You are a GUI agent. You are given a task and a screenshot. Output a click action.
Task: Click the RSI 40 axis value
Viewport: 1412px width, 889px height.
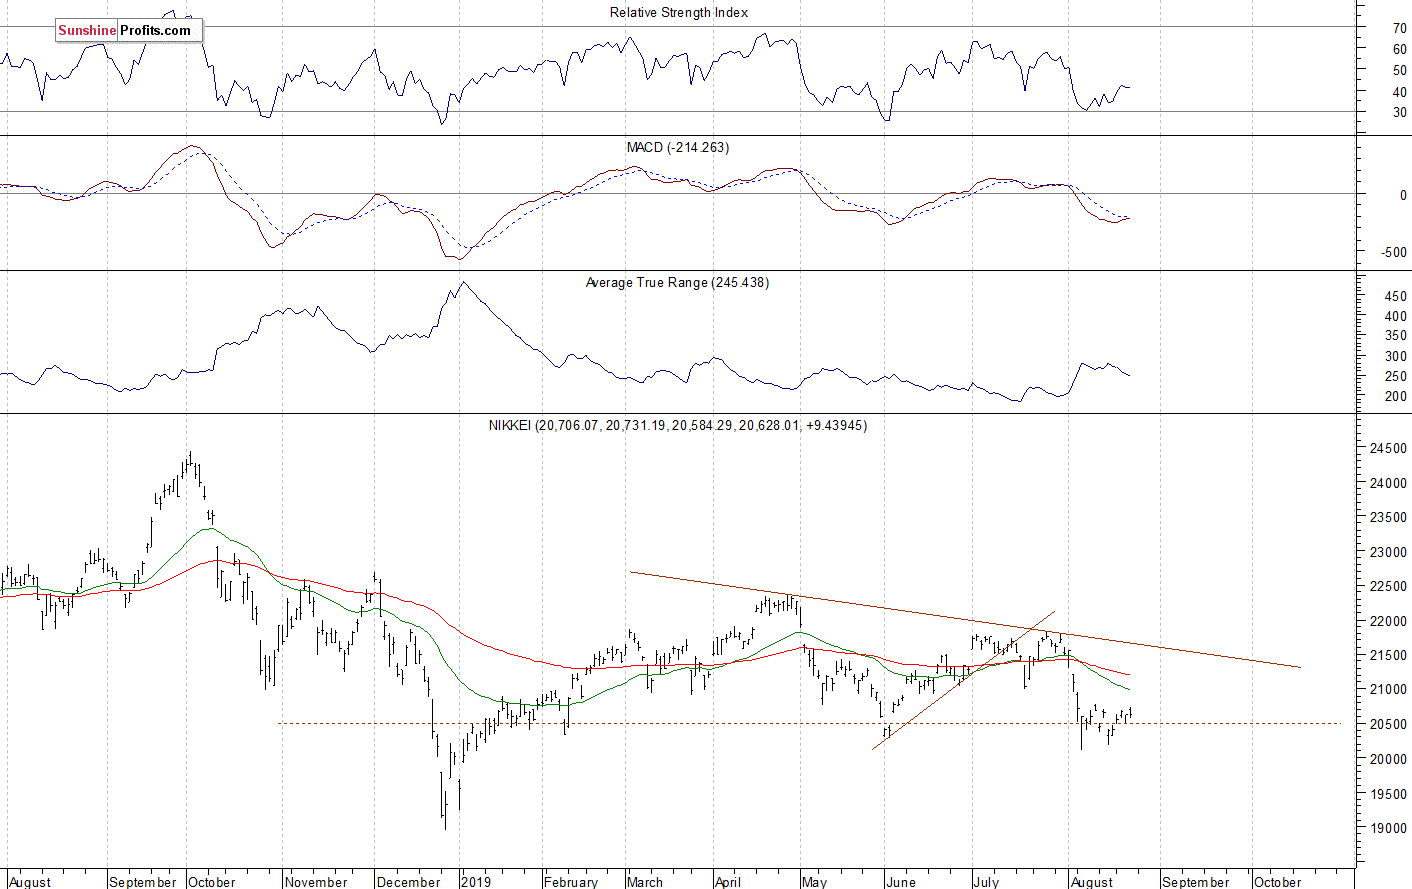coord(1400,92)
